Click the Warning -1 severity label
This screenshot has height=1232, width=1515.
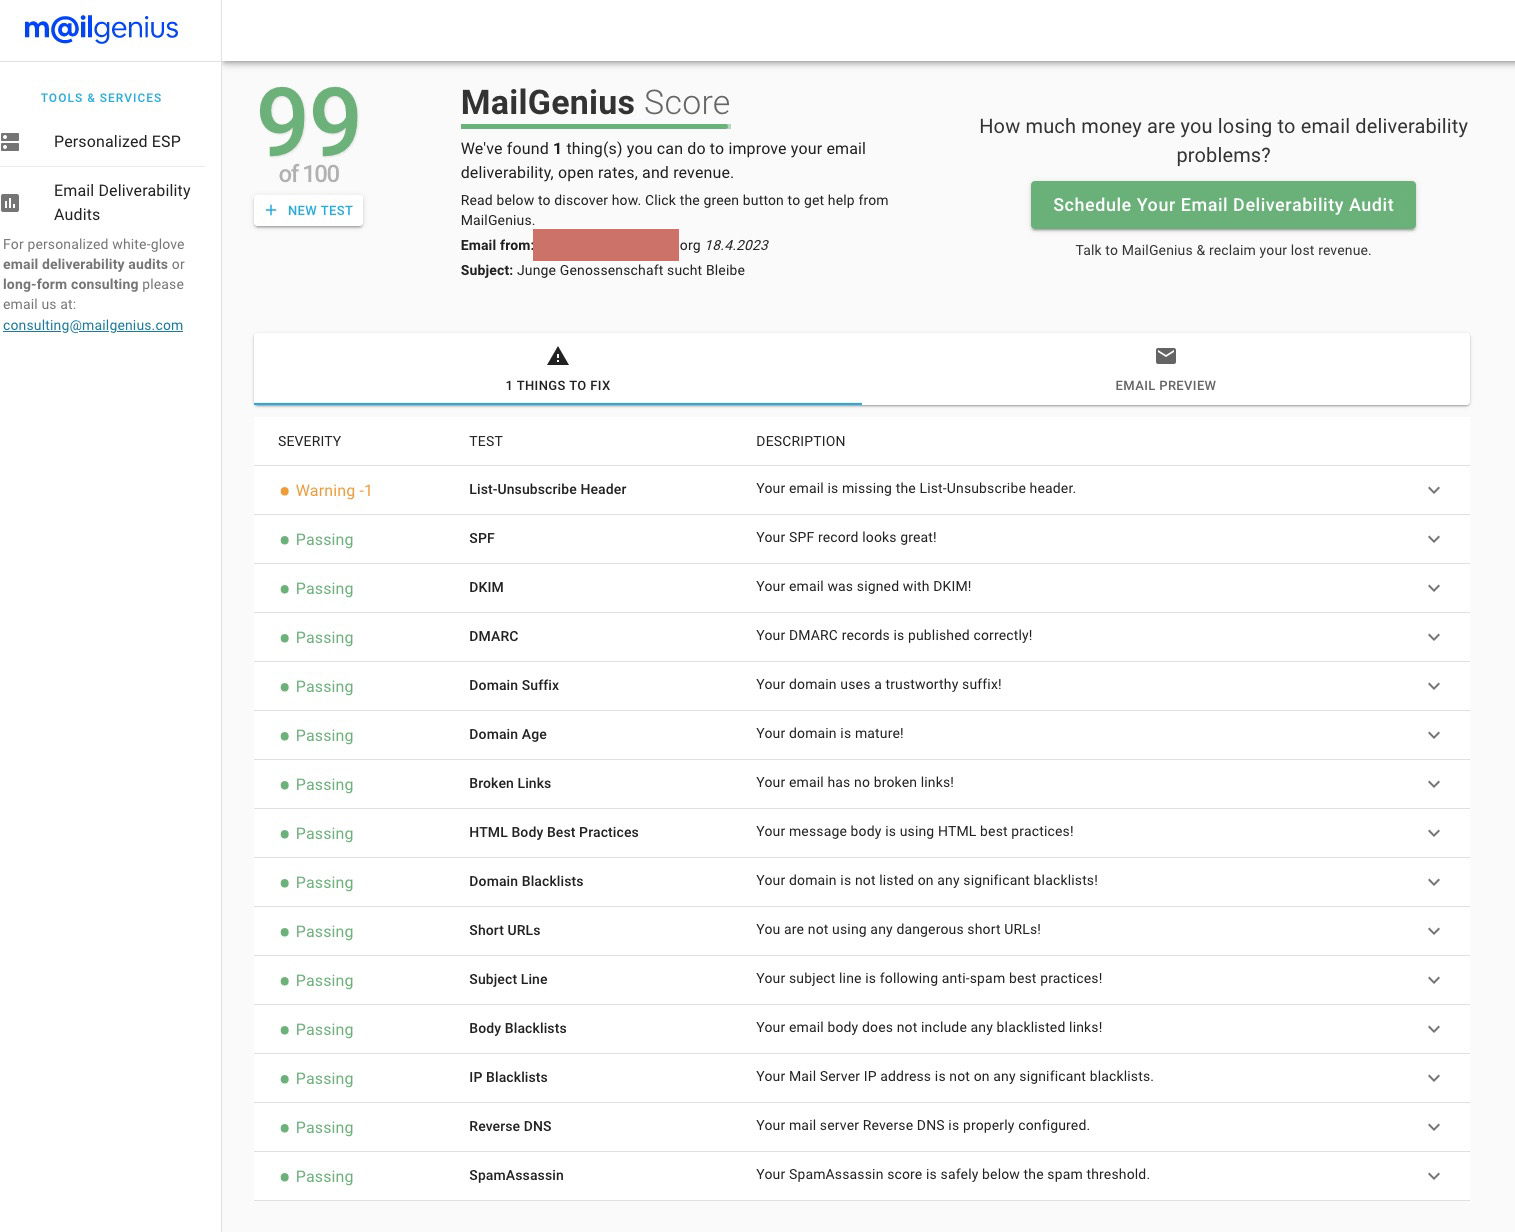point(333,490)
